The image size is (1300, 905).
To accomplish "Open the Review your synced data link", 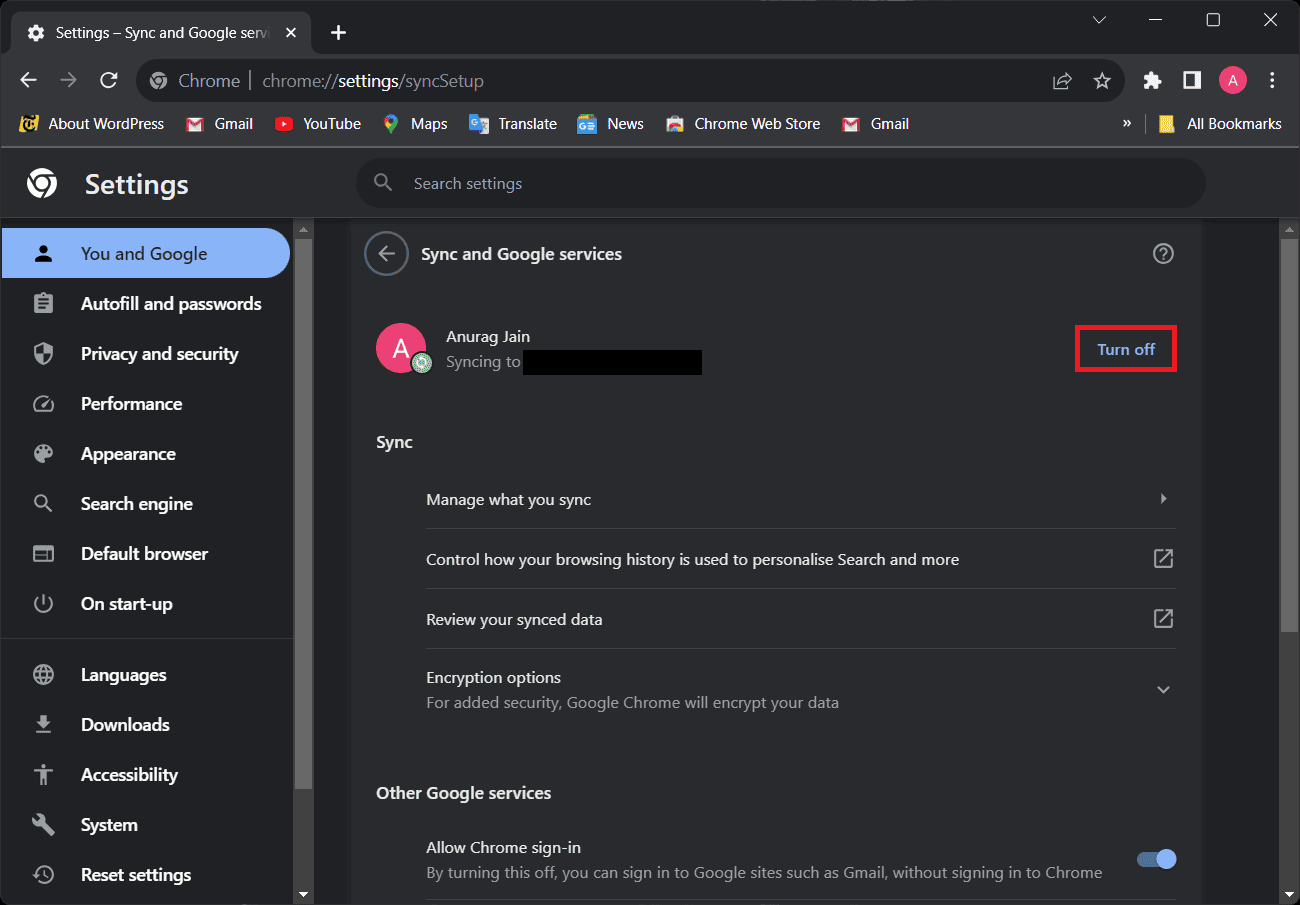I will 800,619.
